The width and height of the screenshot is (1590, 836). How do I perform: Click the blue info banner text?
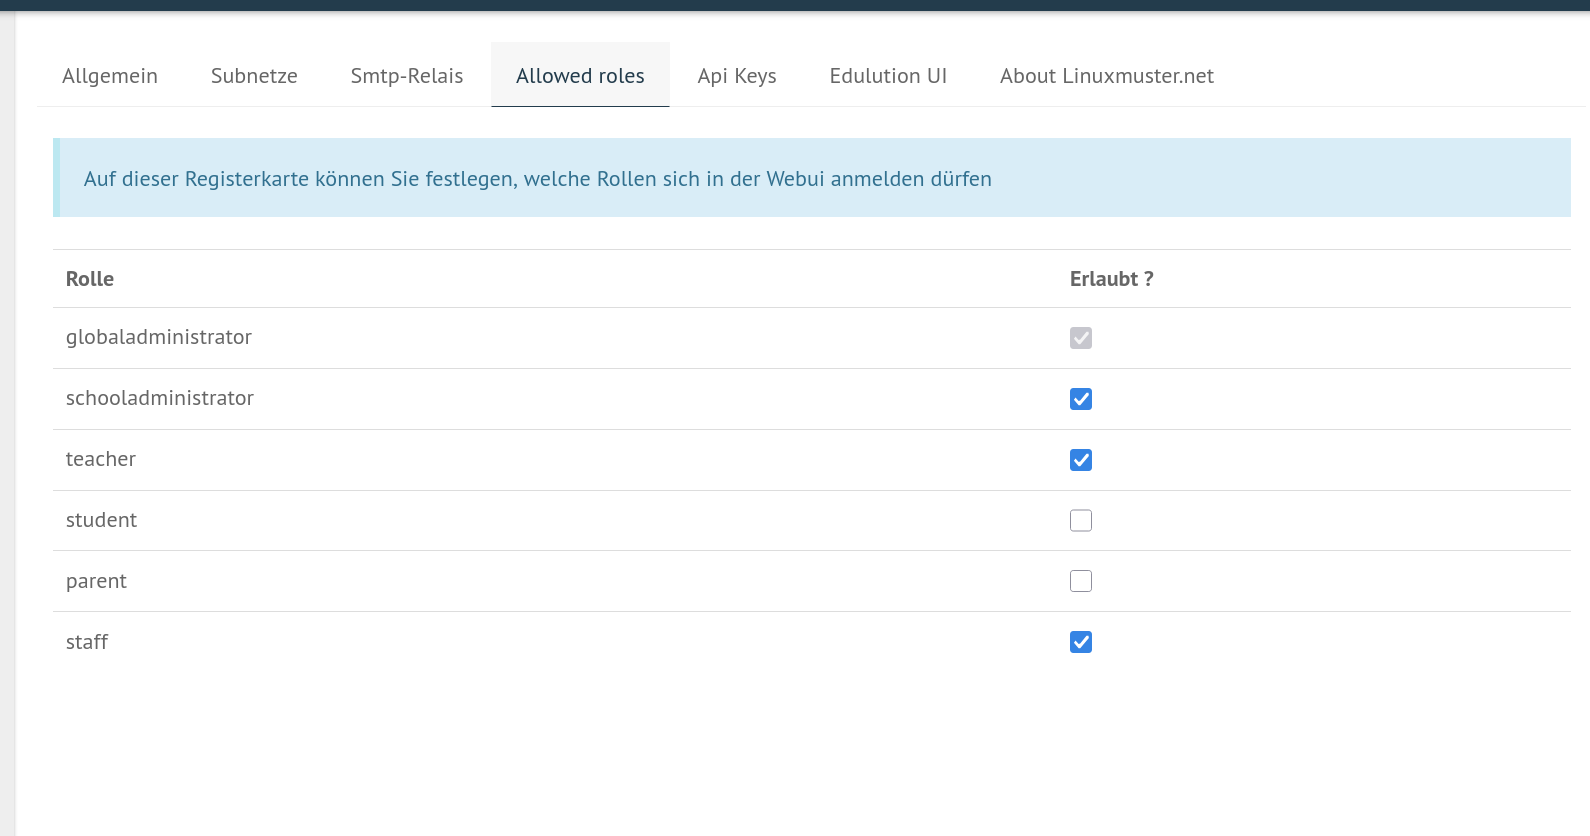coord(538,179)
